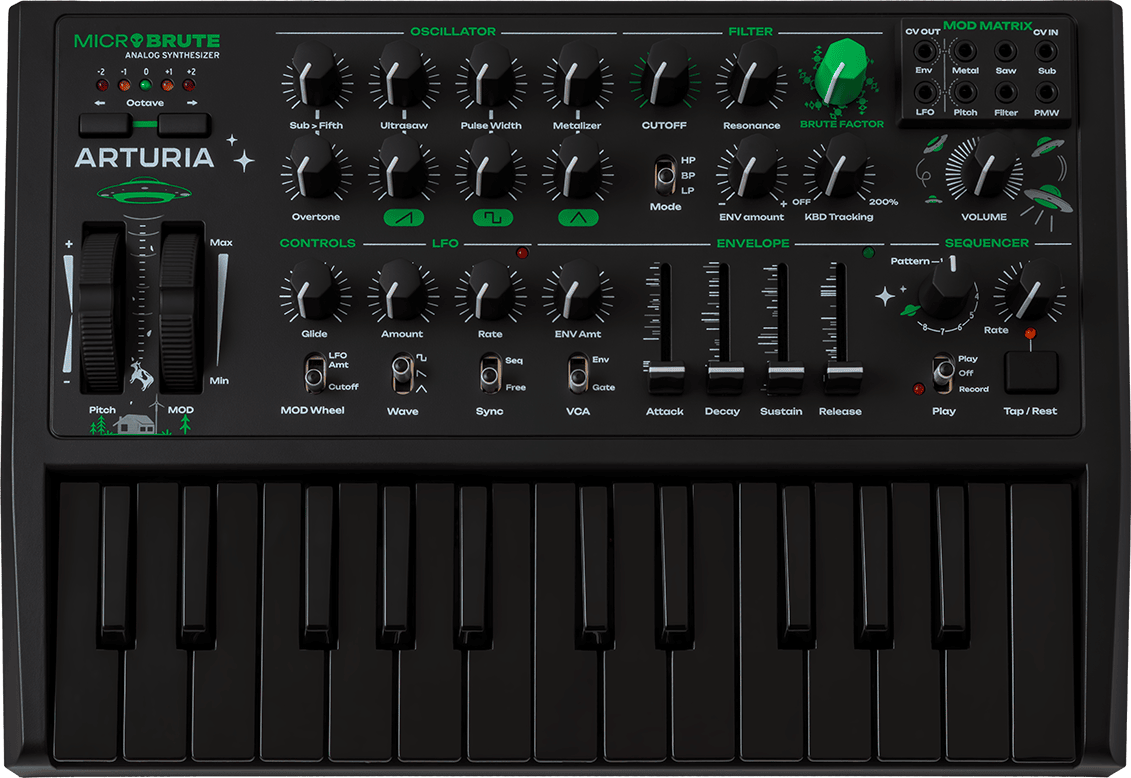
Task: Click the Pitch jack in Mod Matrix
Action: point(964,92)
